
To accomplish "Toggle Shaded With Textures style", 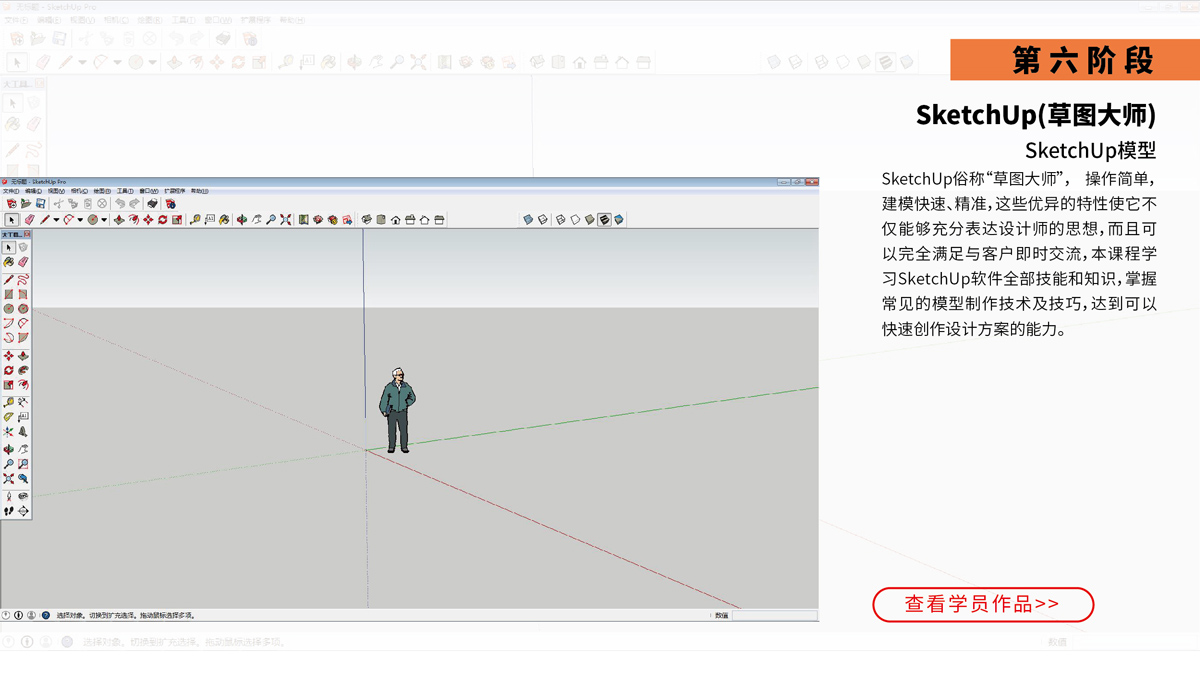I will pos(604,219).
